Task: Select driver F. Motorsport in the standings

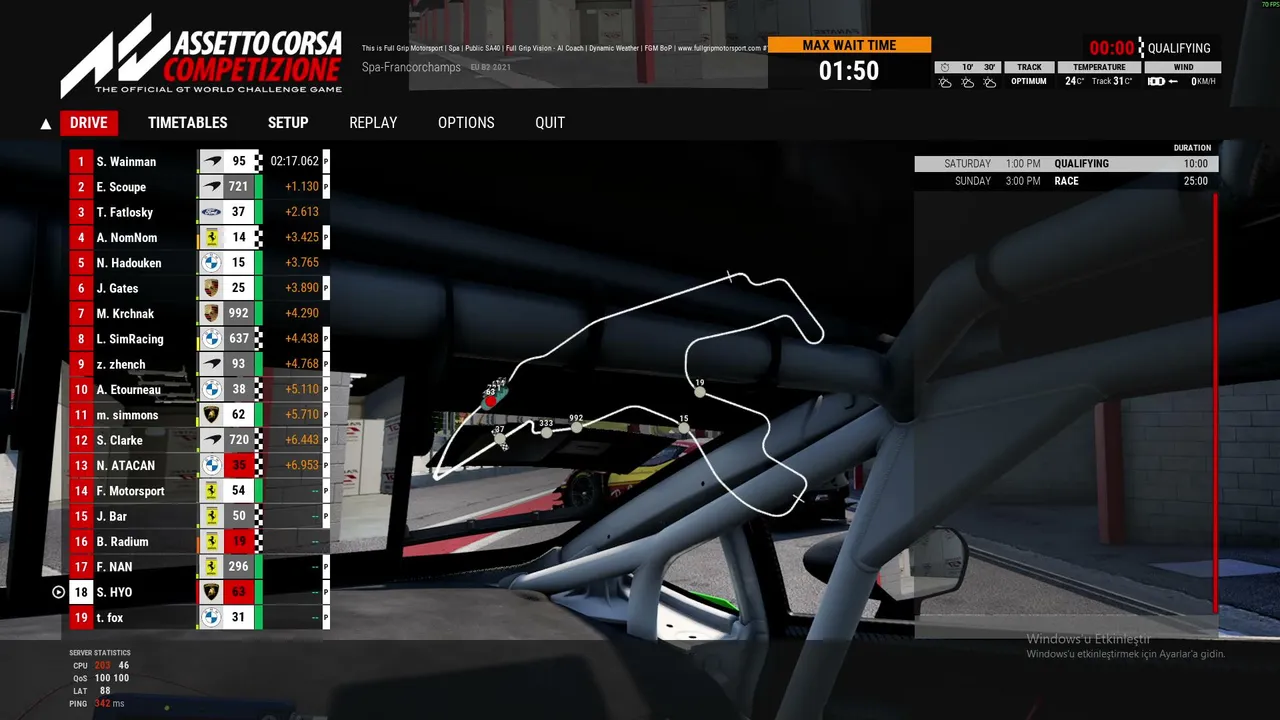Action: [199, 491]
